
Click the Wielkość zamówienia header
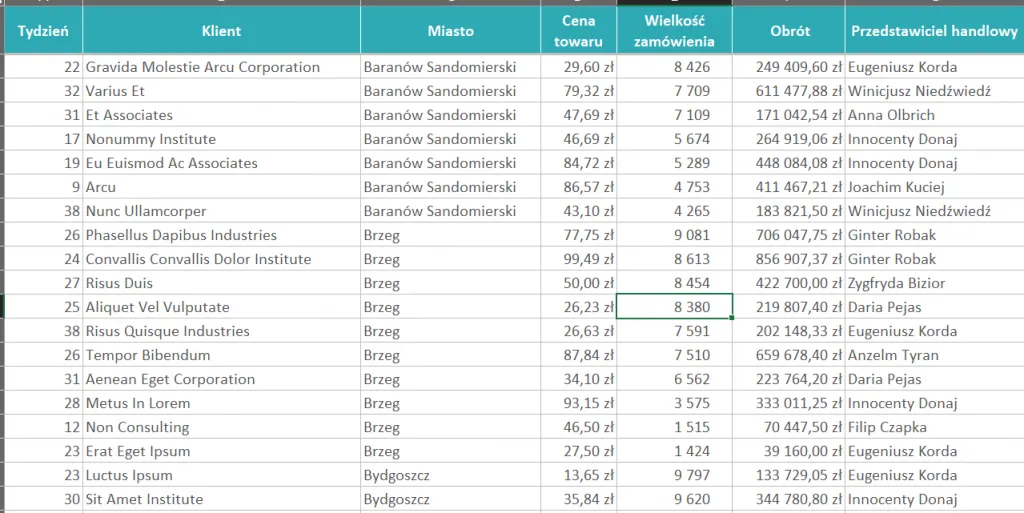pyautogui.click(x=674, y=31)
